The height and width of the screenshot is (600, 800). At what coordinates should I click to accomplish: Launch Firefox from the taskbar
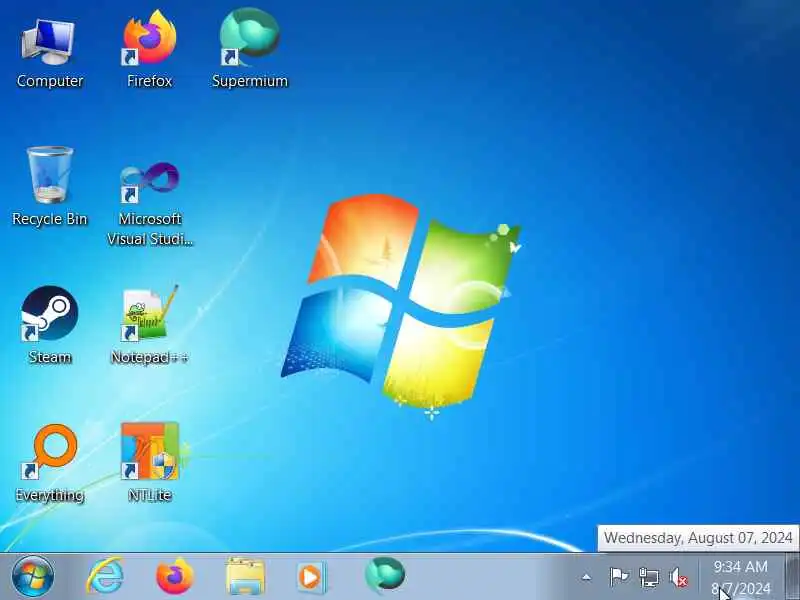(174, 577)
